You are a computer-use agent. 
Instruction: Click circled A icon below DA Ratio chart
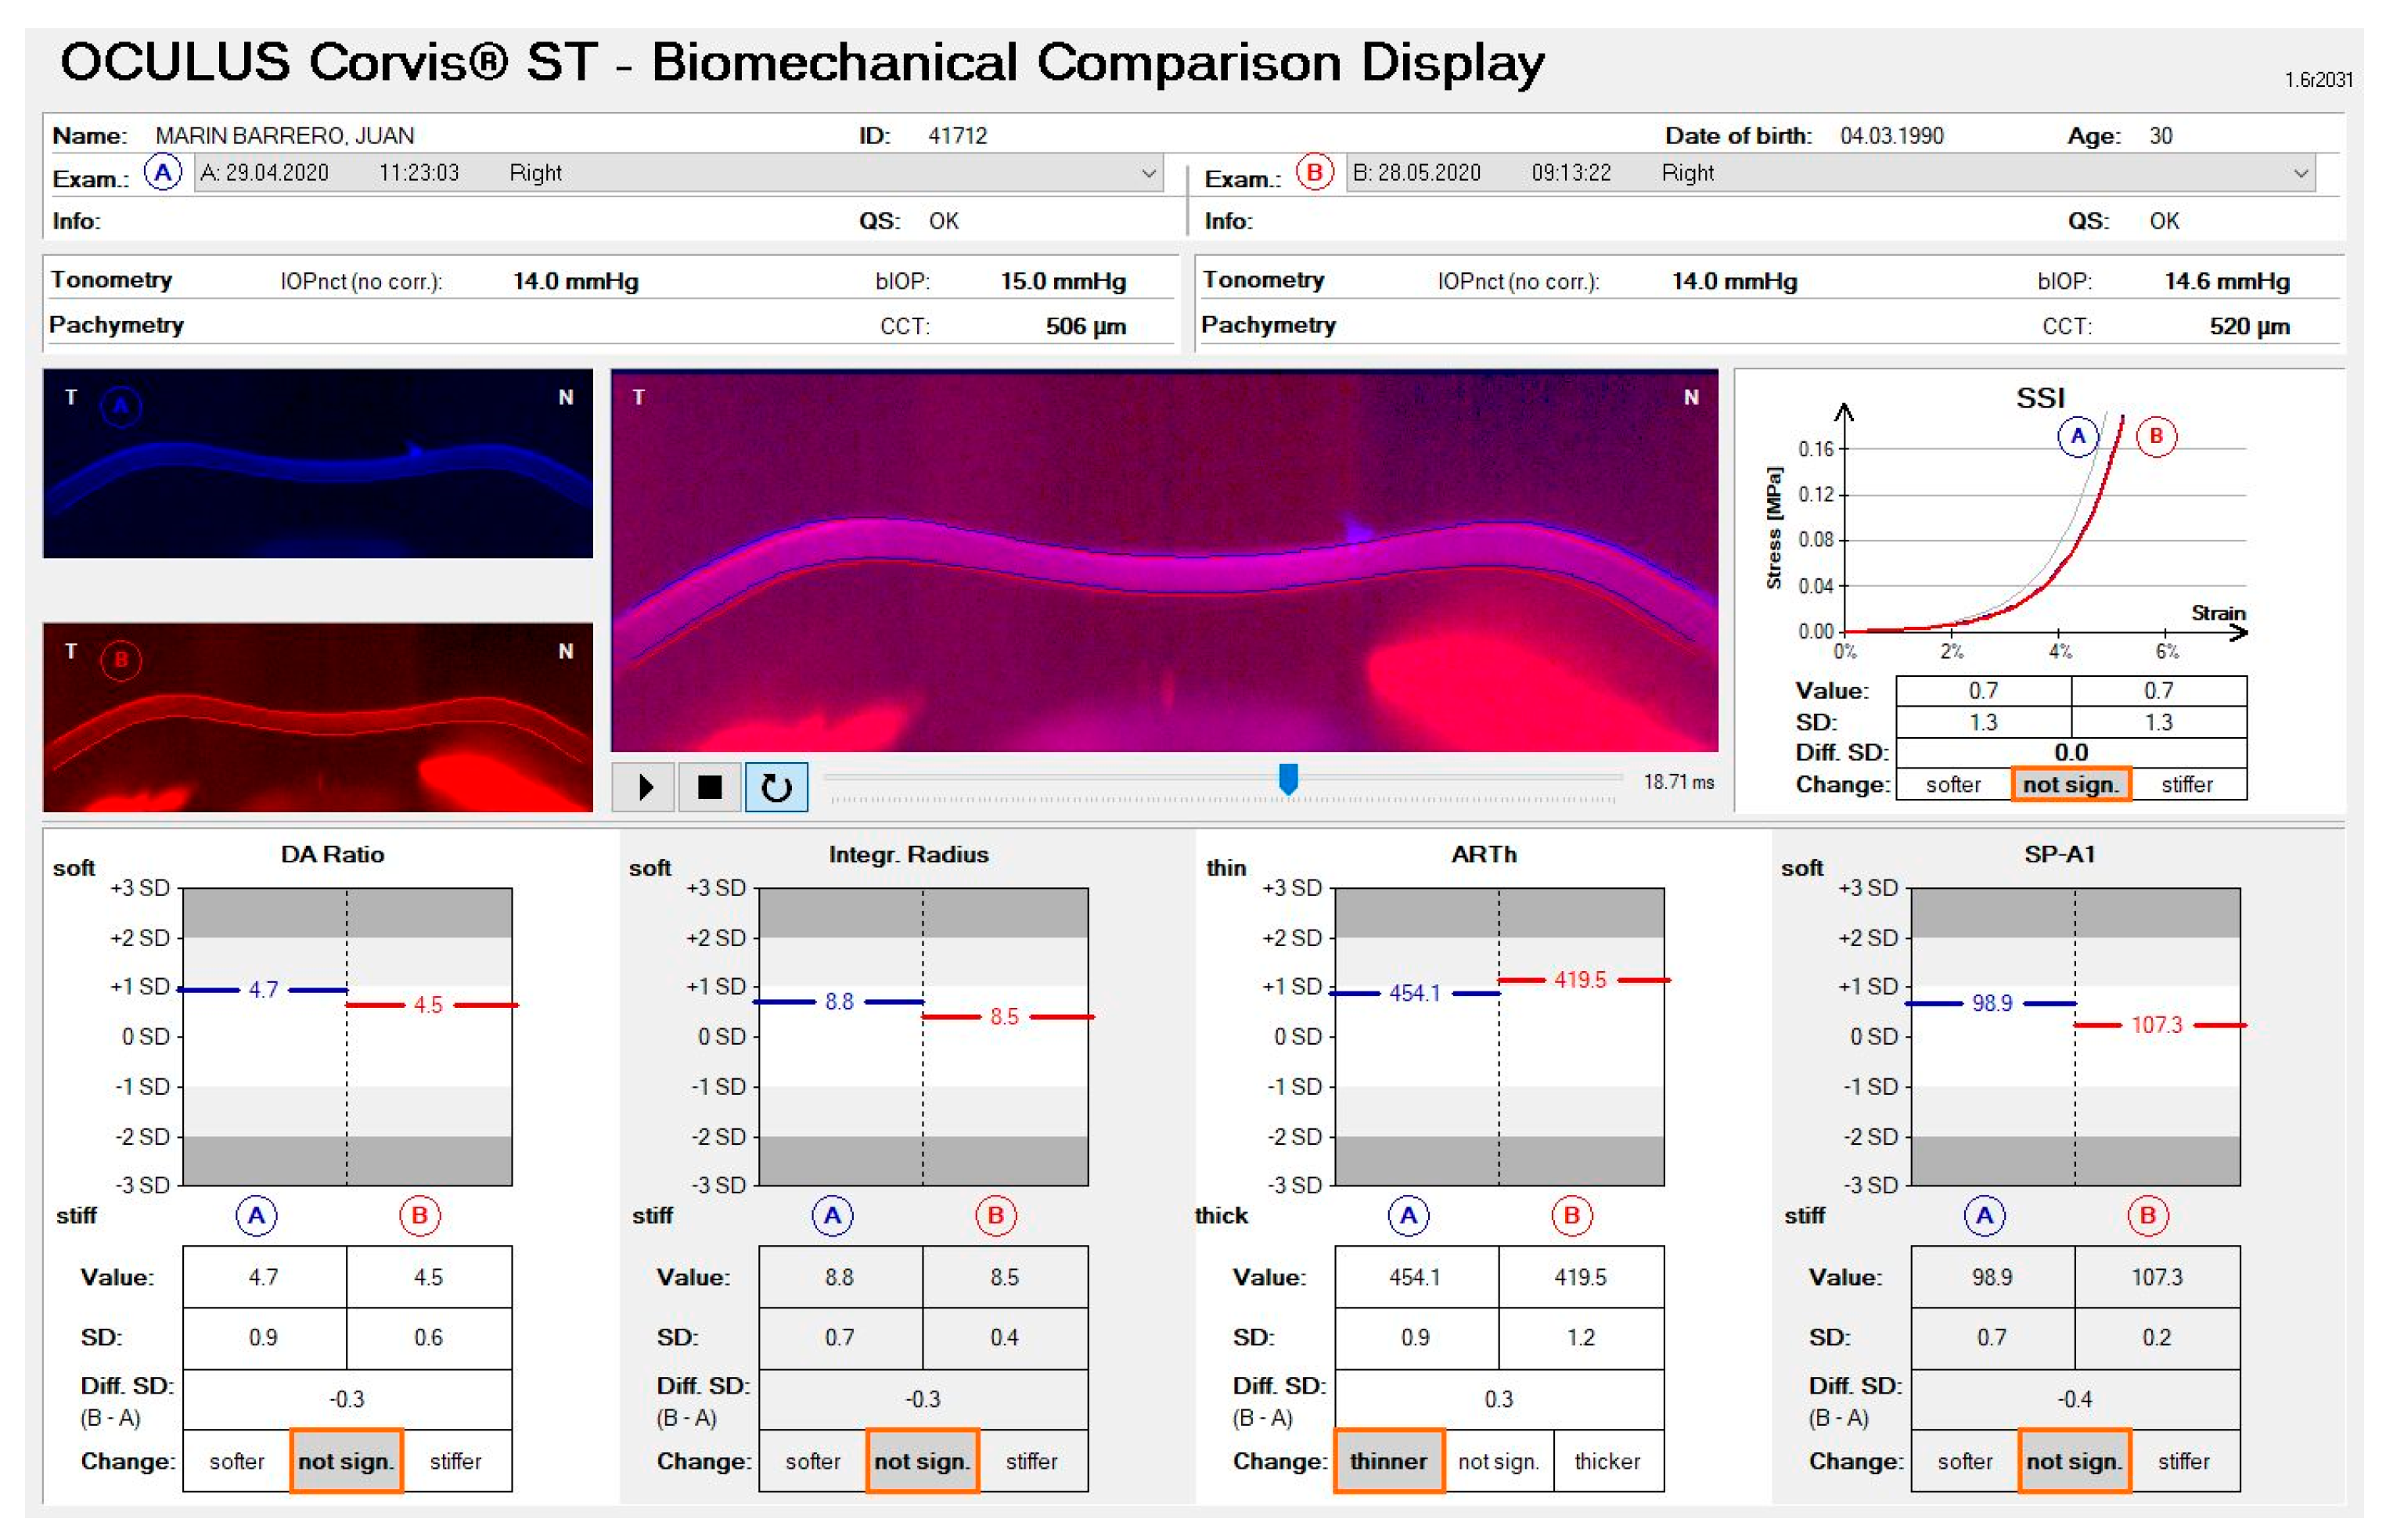coord(256,1216)
